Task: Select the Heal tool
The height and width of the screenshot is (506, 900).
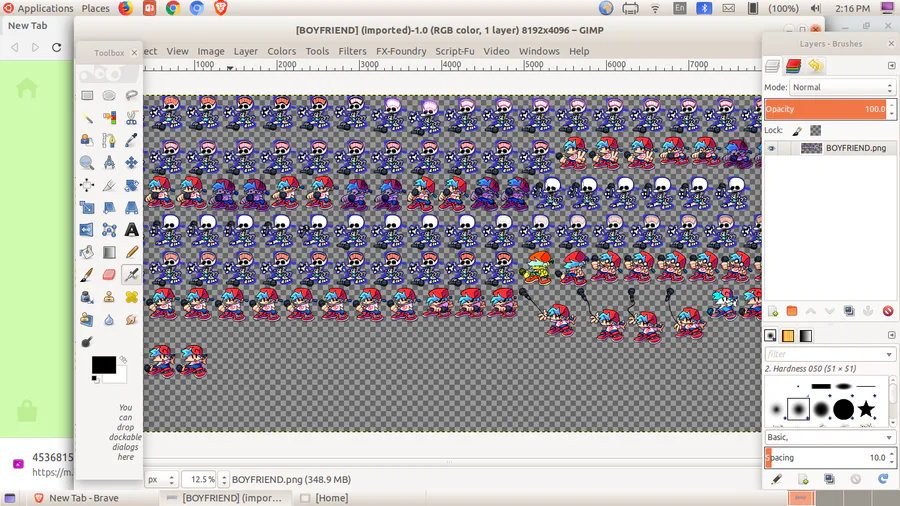Action: click(131, 297)
